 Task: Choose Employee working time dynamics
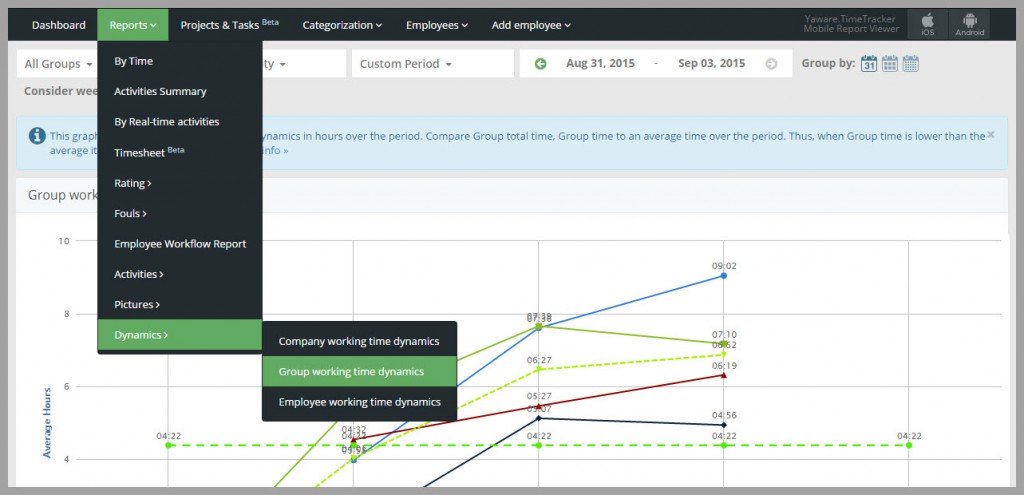[359, 402]
